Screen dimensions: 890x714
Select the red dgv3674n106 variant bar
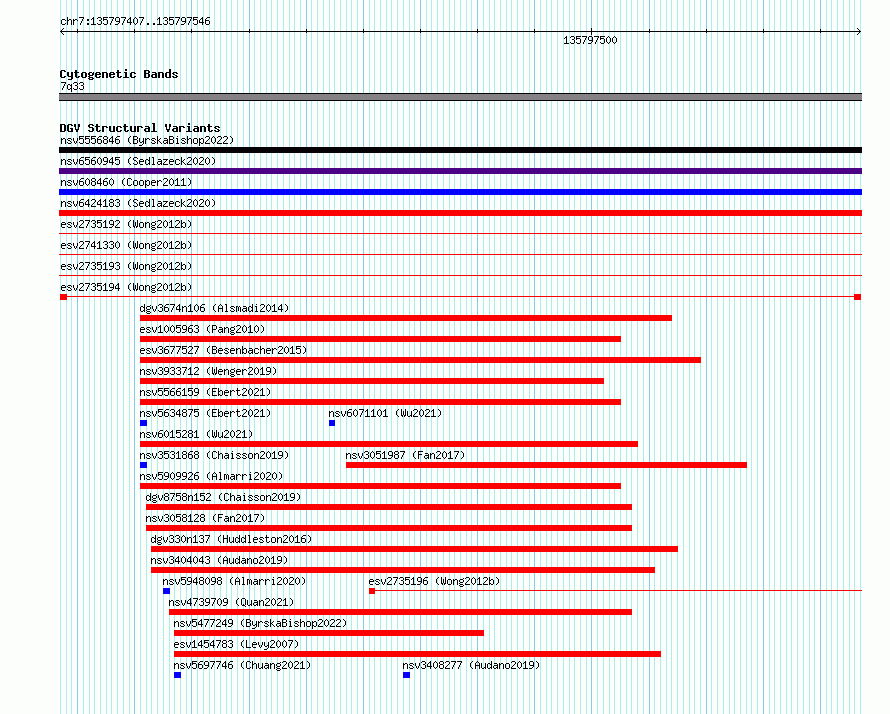[x=406, y=318]
